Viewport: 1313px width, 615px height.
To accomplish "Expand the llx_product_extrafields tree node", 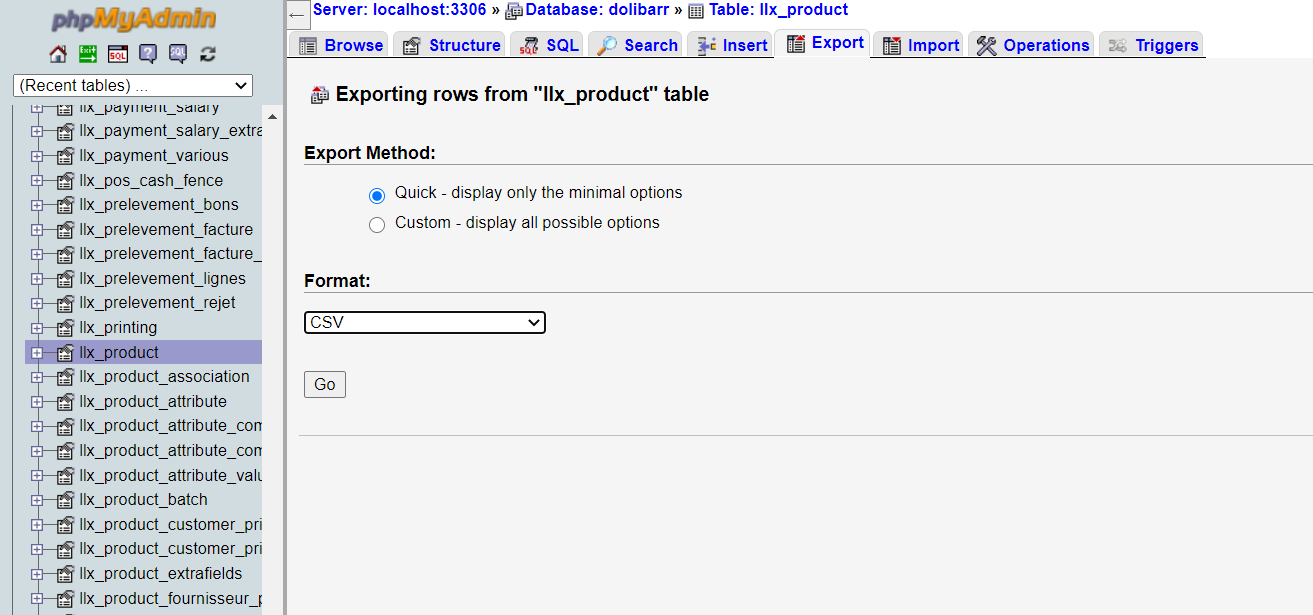I will pos(37,574).
